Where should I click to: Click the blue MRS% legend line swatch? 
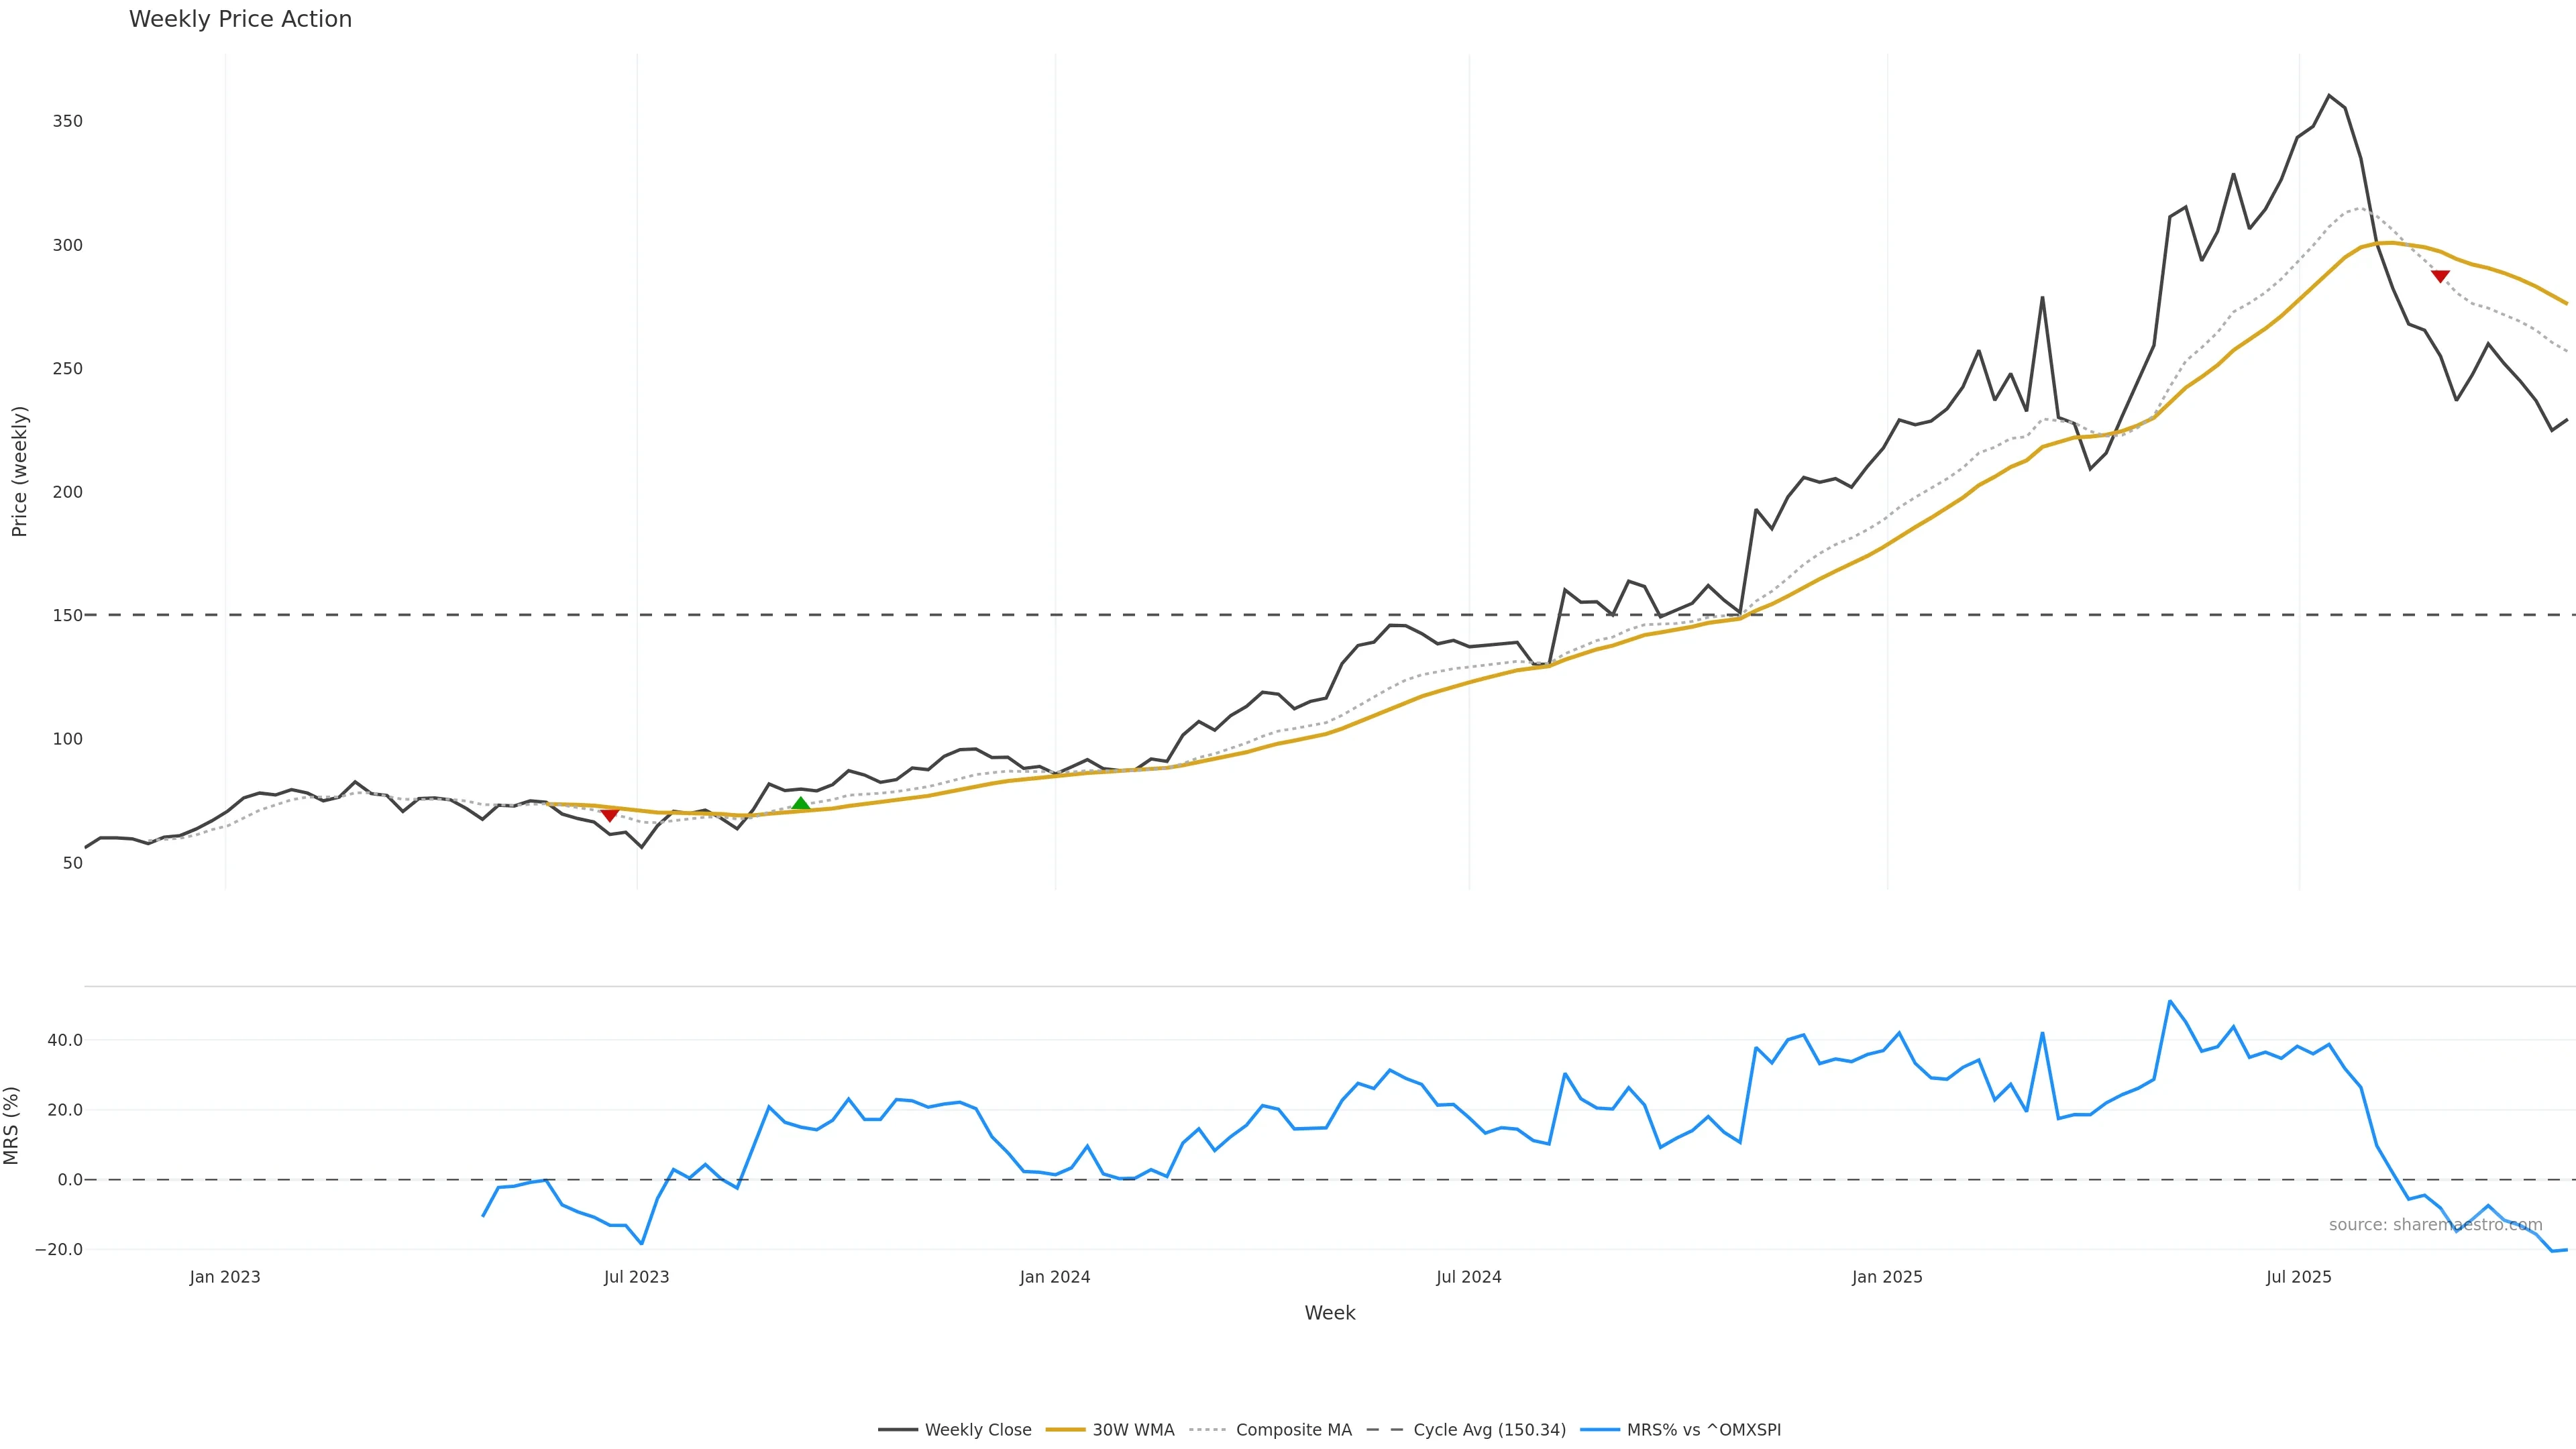pos(1599,1430)
